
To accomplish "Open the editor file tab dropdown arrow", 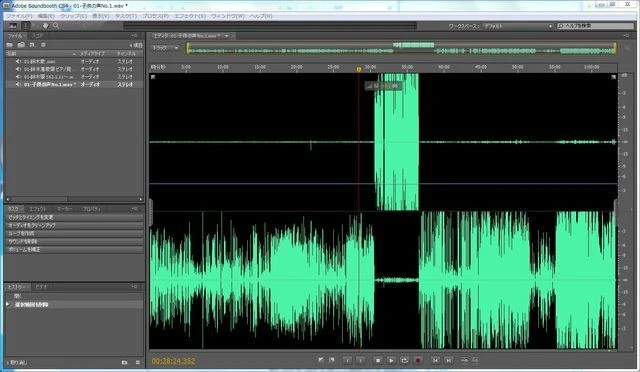I will 227,36.
